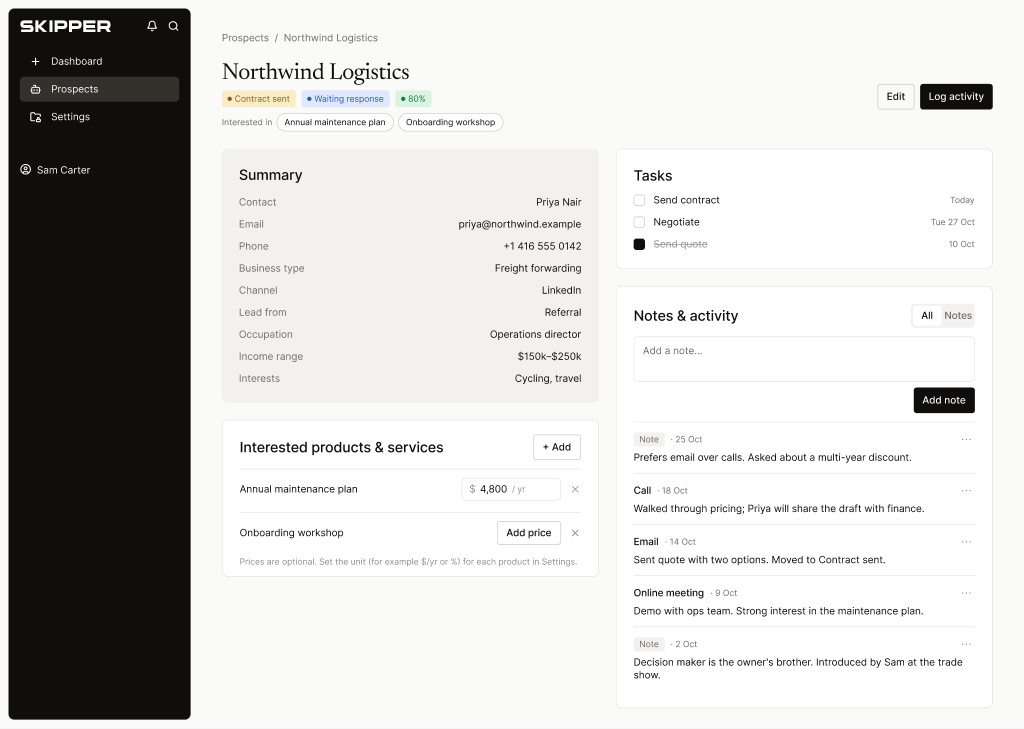This screenshot has width=1024, height=729.
Task: Open Prospects in sidebar
Action: 99,89
